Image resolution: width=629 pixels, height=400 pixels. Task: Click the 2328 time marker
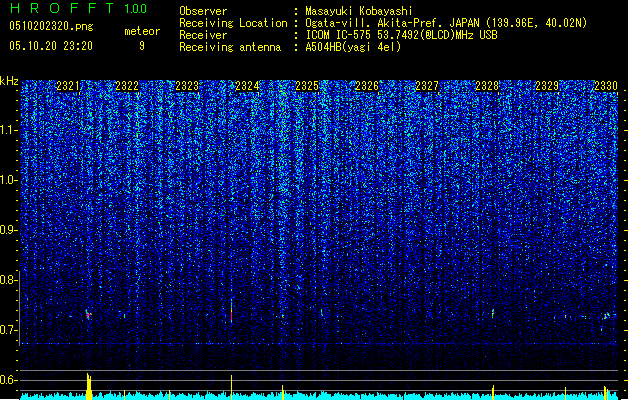pos(487,86)
